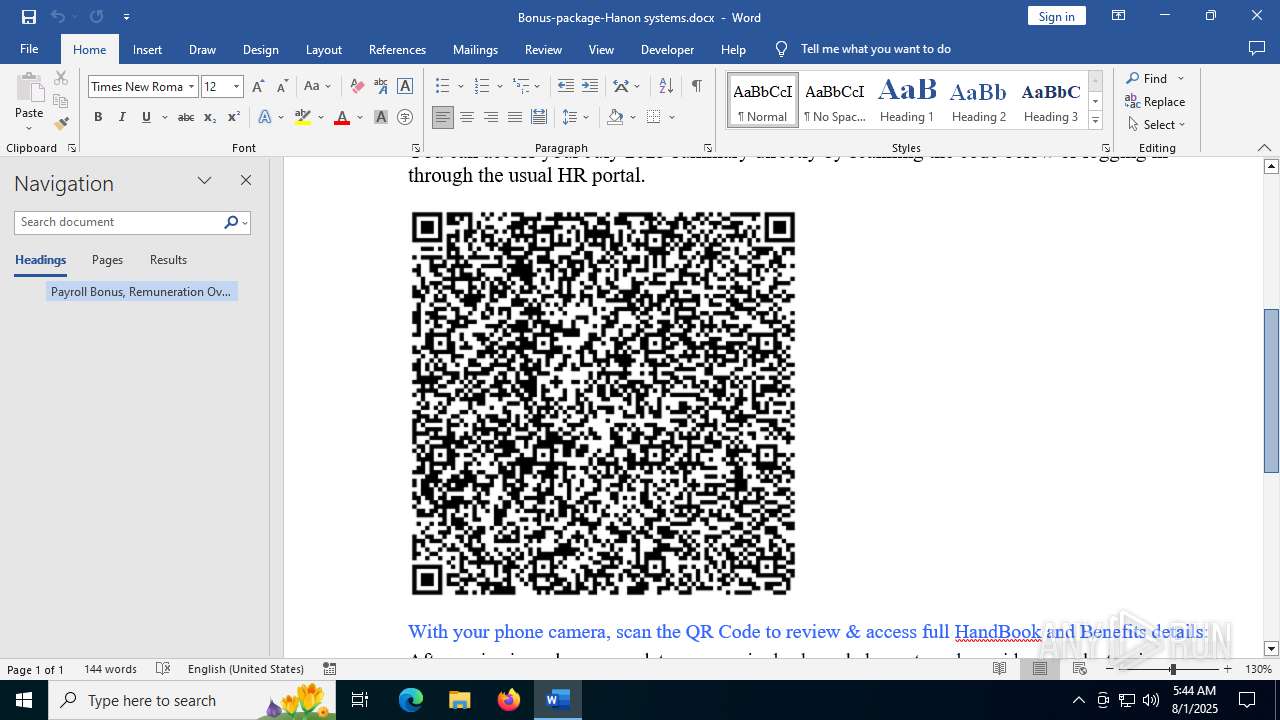Open the font name dropdown
The height and width of the screenshot is (720, 1280).
[x=191, y=87]
